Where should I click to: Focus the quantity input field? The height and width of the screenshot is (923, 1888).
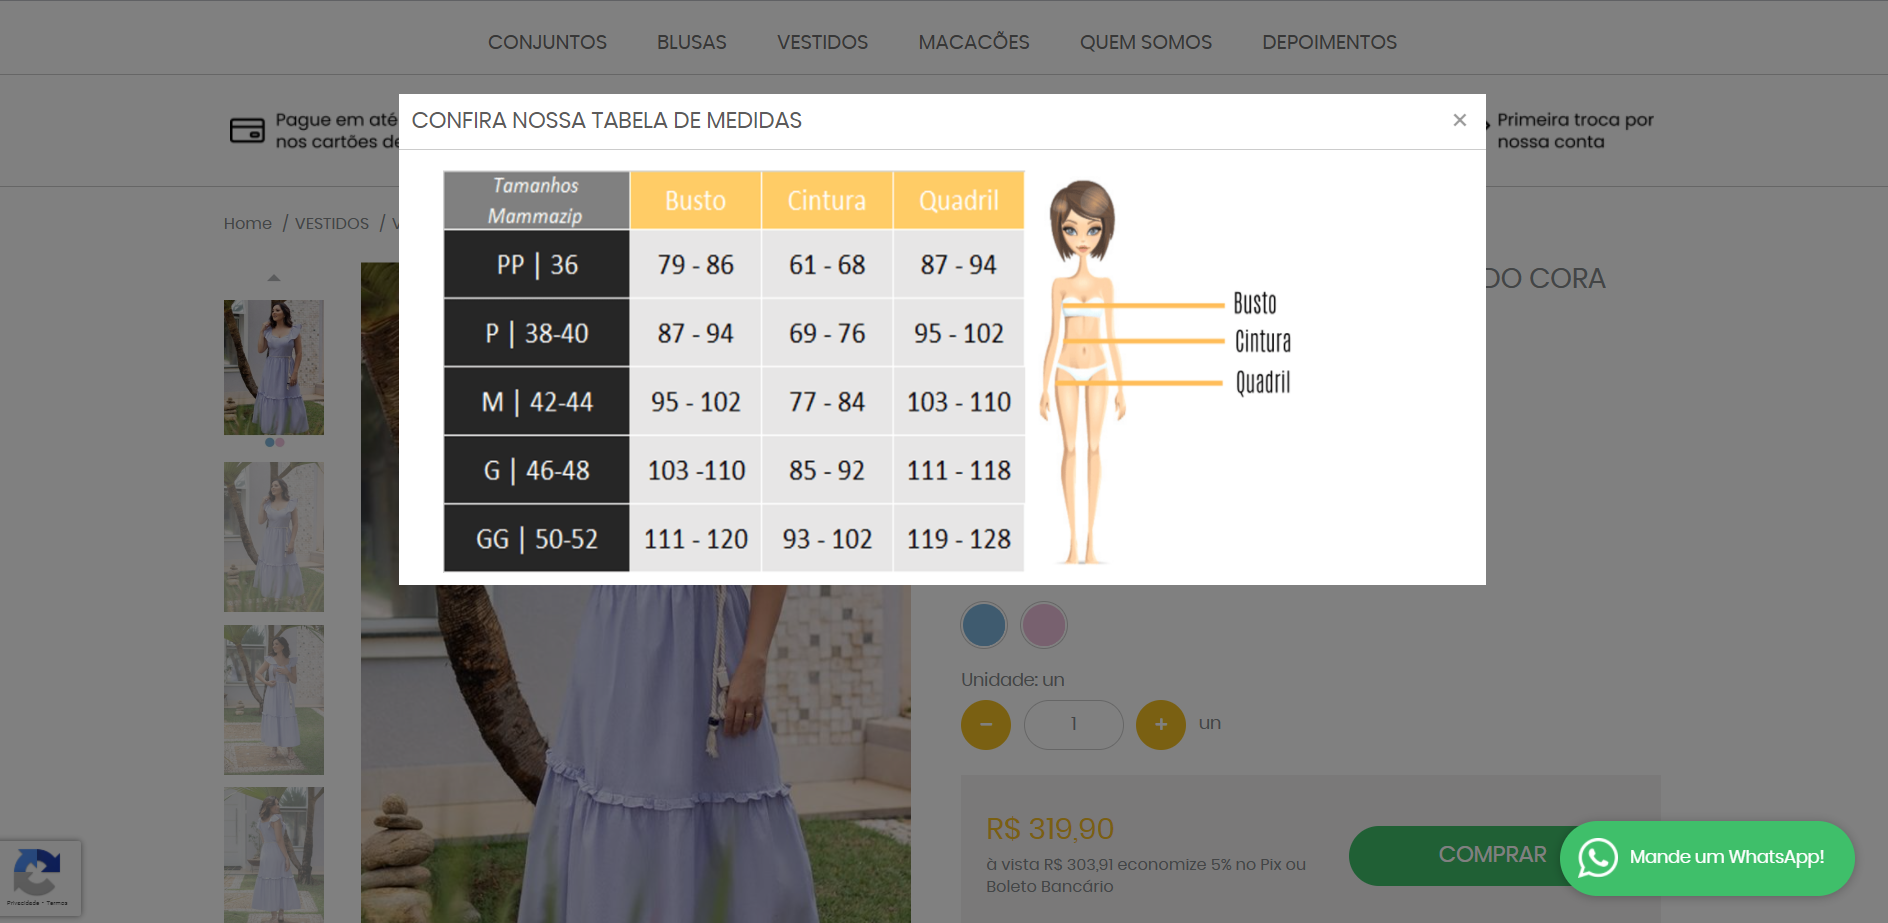click(1074, 724)
